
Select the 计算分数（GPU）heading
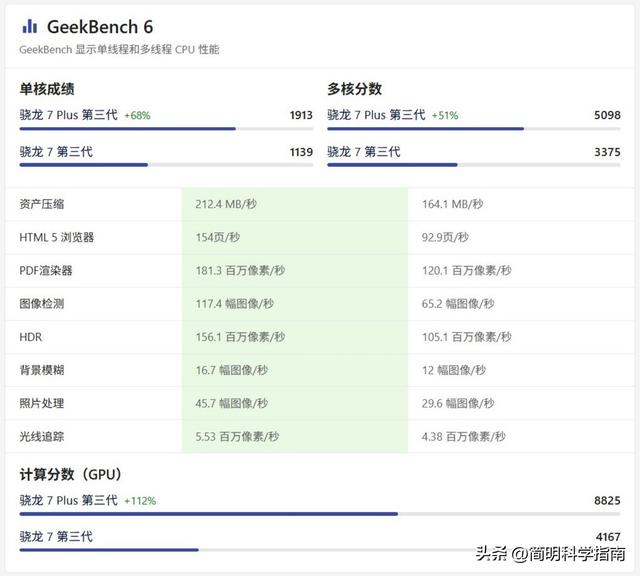coord(71,474)
